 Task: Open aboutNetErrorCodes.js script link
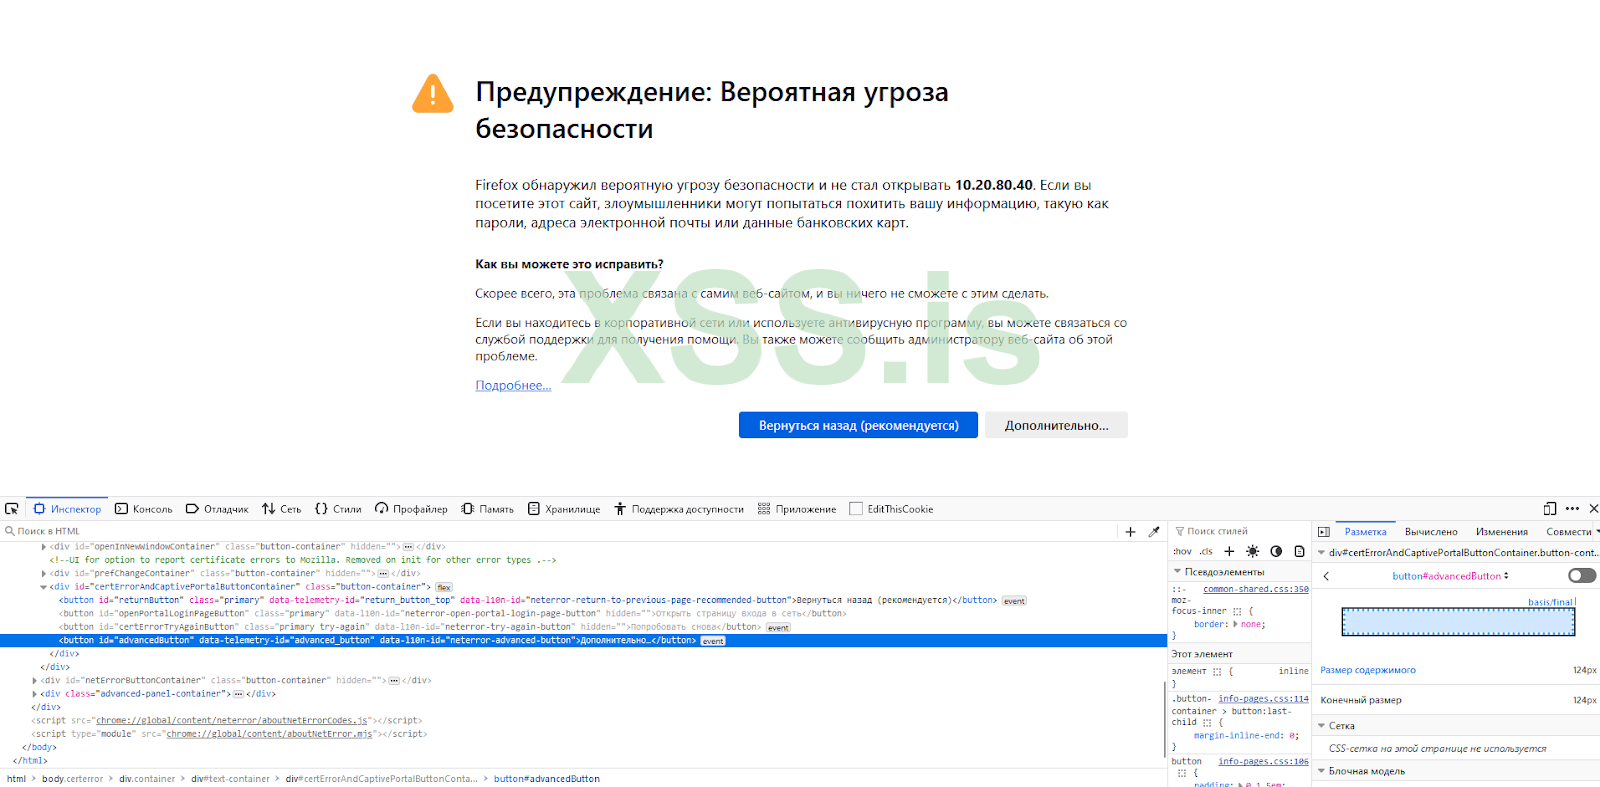(233, 721)
